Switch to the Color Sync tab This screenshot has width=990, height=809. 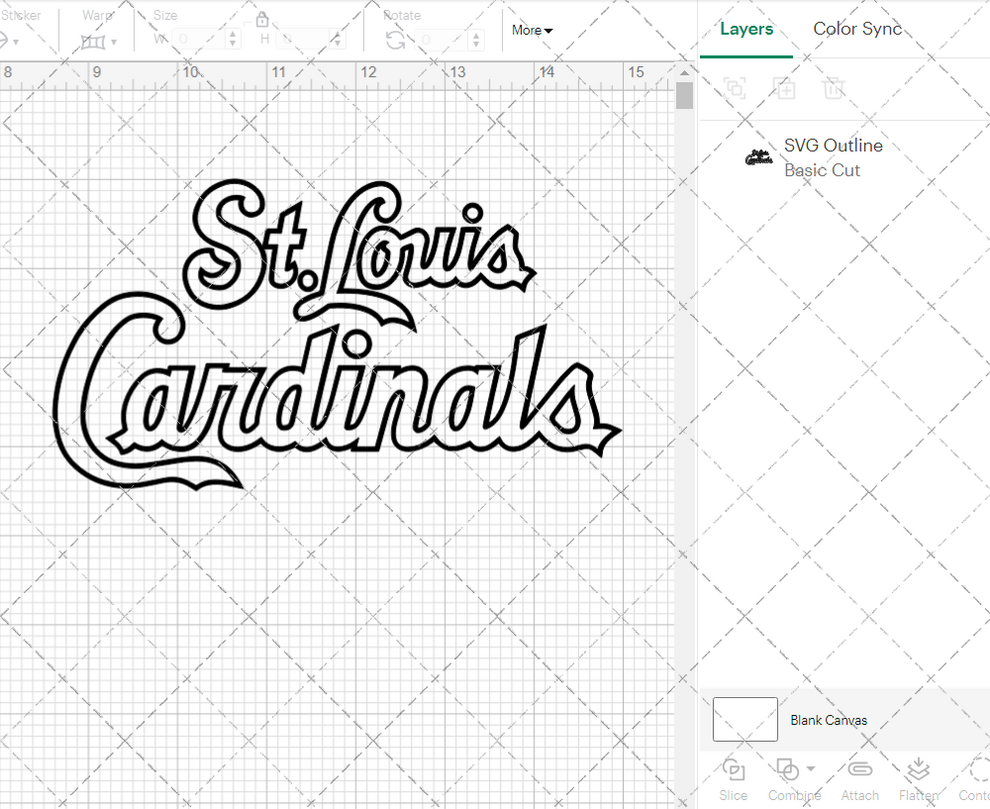[x=857, y=29]
